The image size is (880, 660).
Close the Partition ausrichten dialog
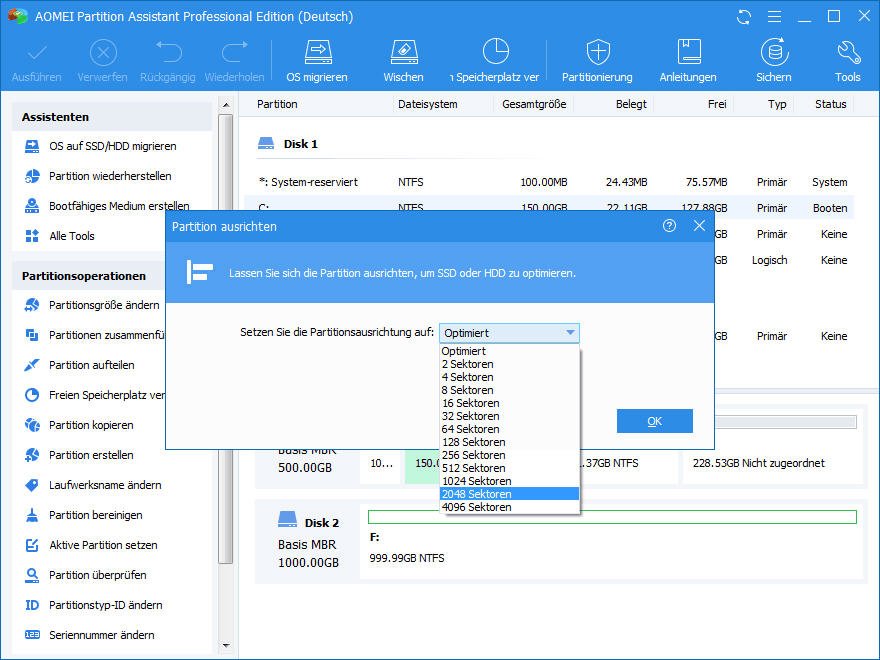[x=699, y=226]
